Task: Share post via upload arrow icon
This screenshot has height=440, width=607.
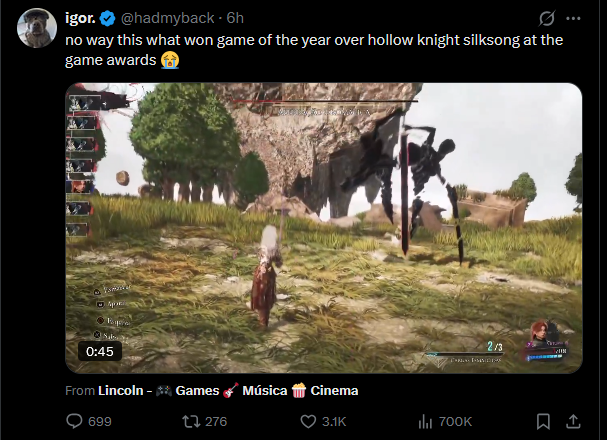Action: [573, 421]
